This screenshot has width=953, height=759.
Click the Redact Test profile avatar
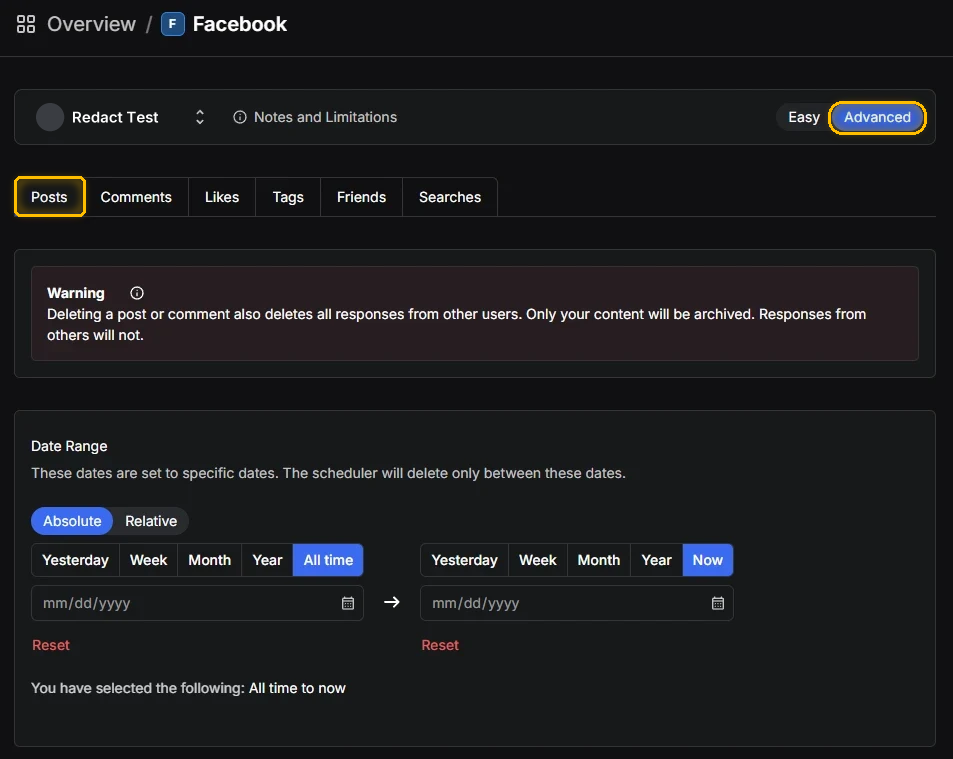(x=50, y=117)
